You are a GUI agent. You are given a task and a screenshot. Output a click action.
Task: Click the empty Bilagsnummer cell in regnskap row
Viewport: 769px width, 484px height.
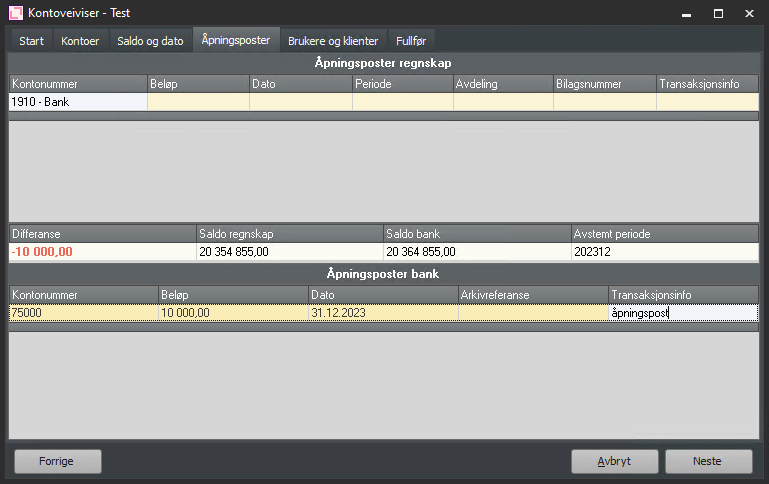(x=604, y=102)
